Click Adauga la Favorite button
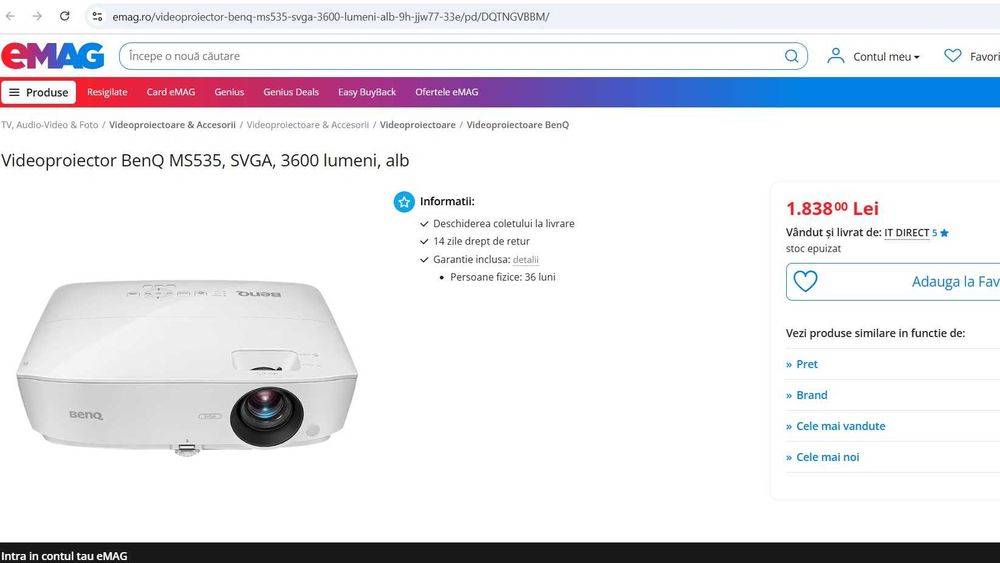The image size is (1000, 563). 893,281
